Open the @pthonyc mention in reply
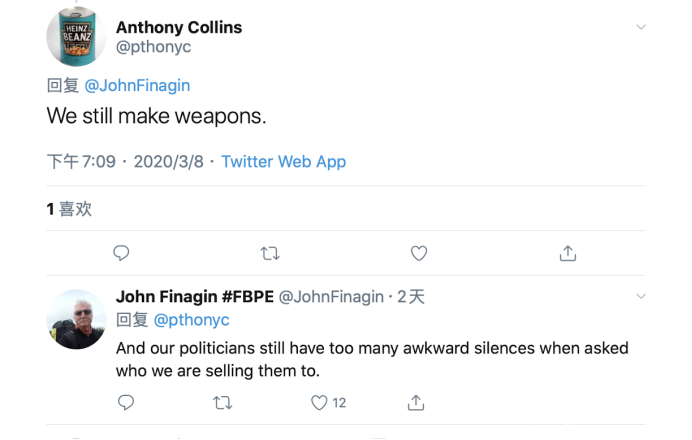Viewport: 692px width, 440px height. click(x=191, y=320)
